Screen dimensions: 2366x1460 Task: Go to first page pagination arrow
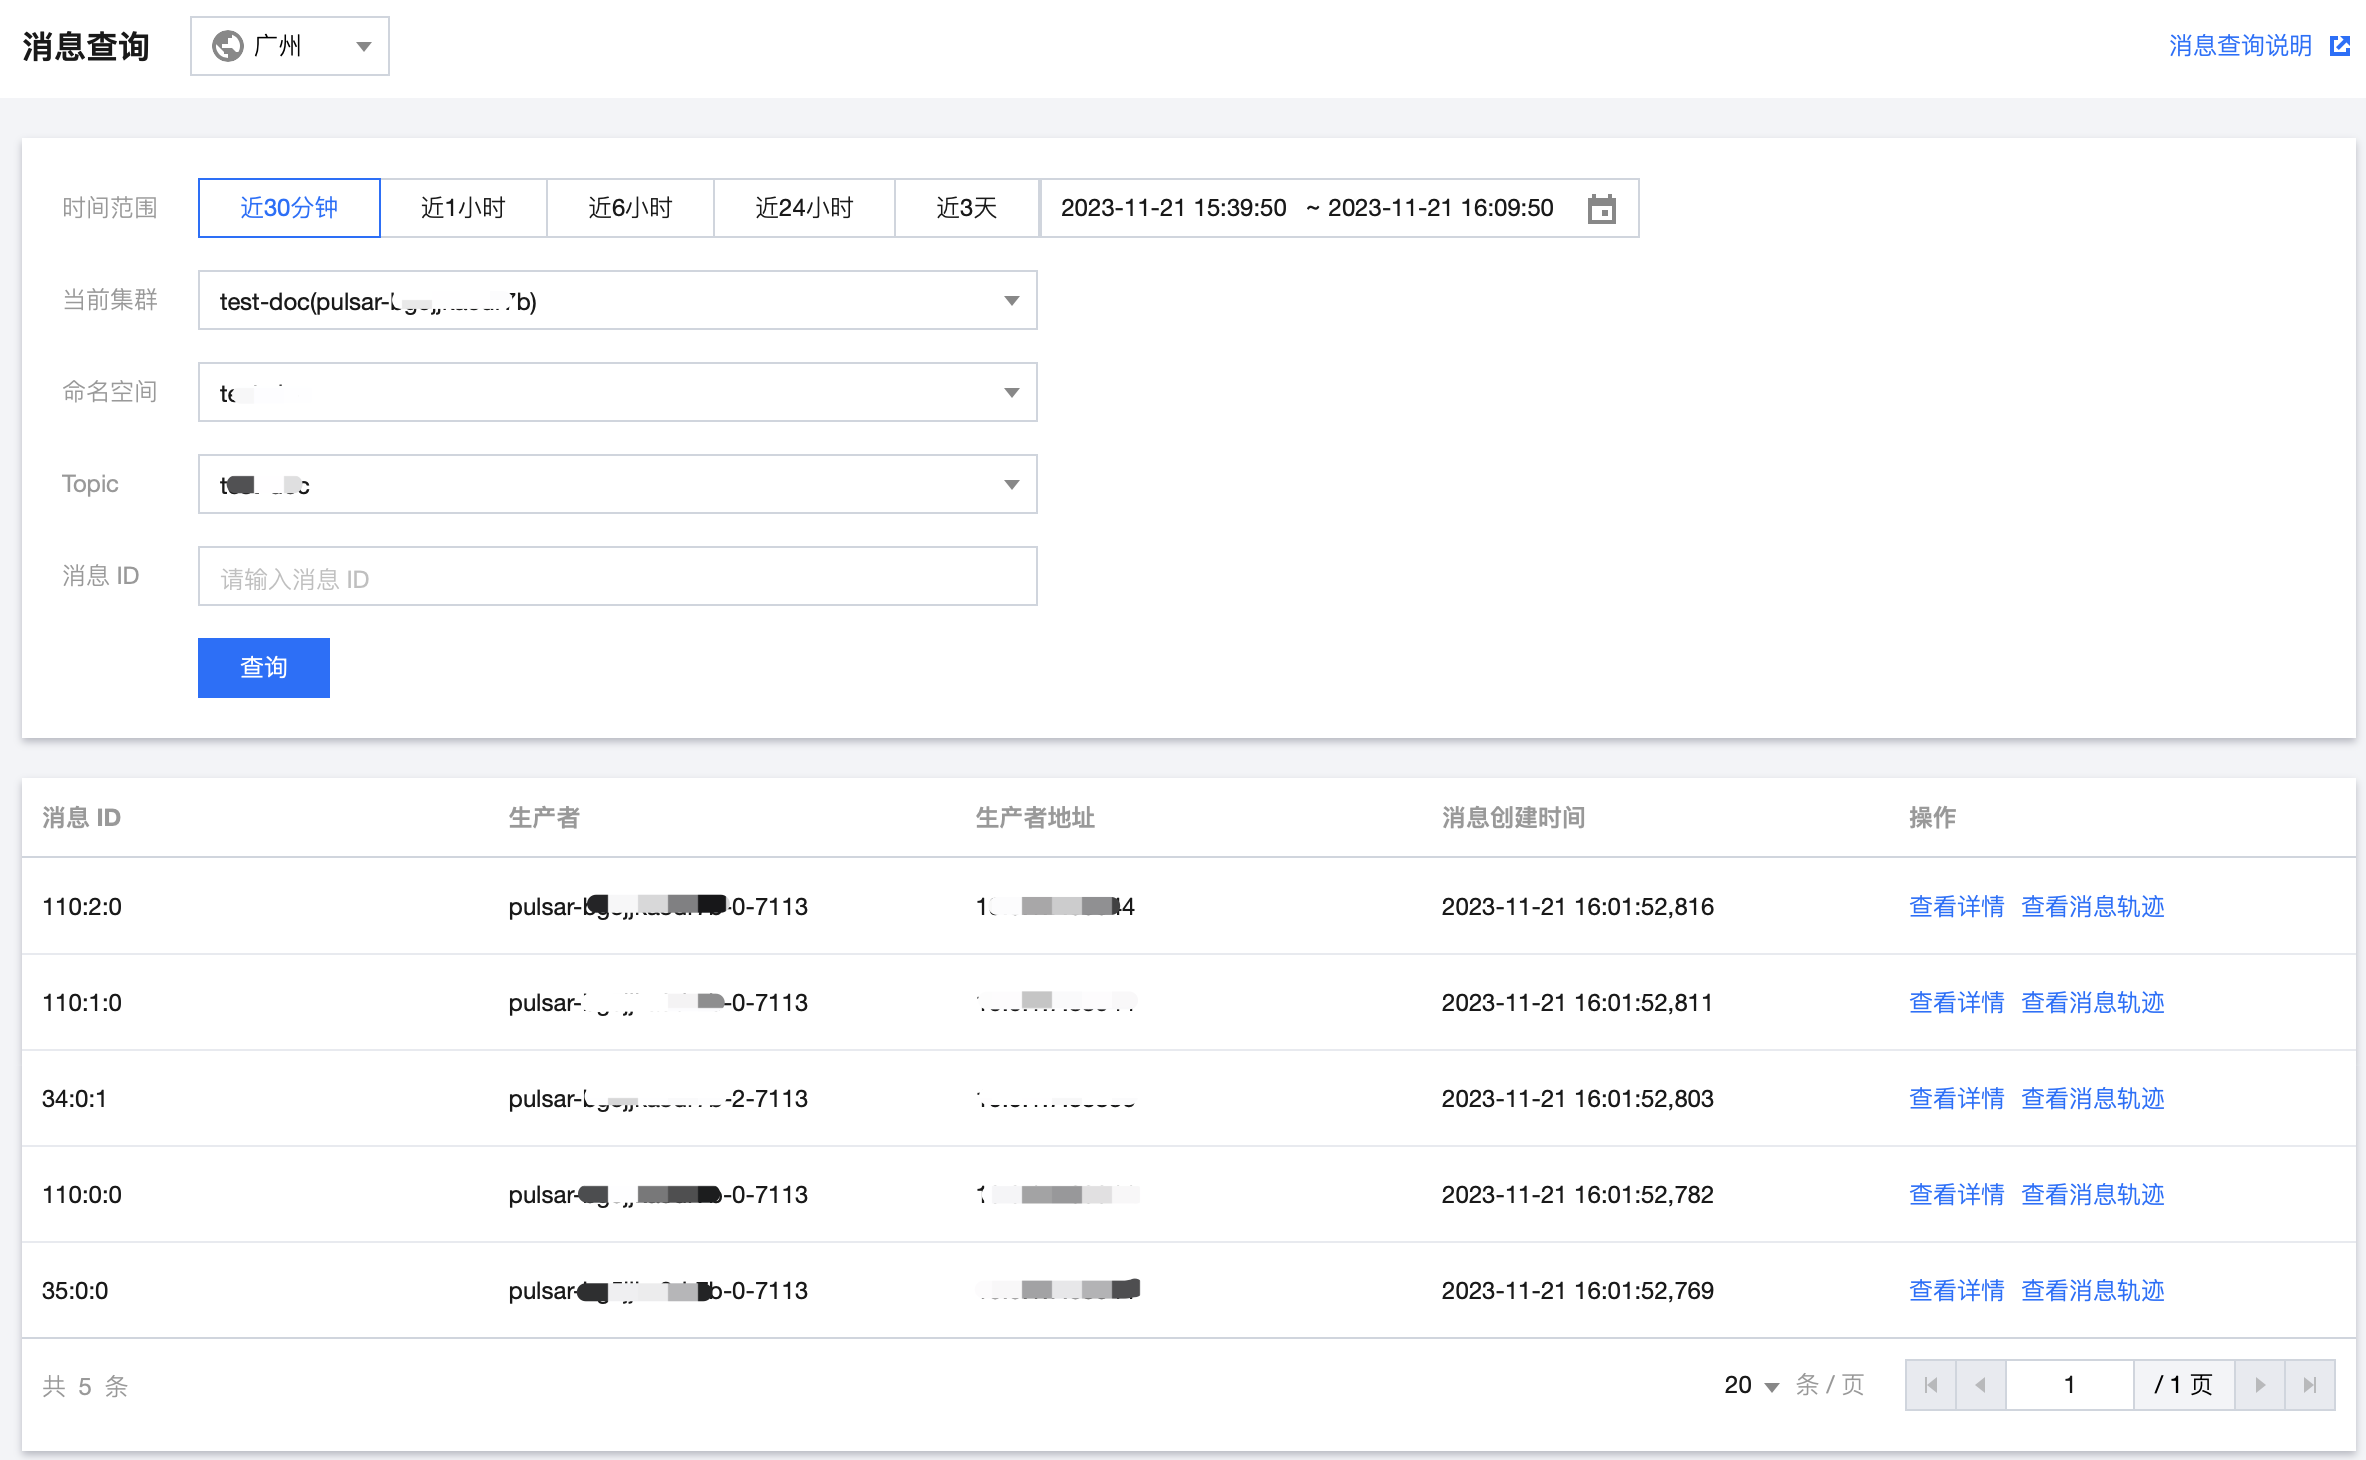1931,1385
